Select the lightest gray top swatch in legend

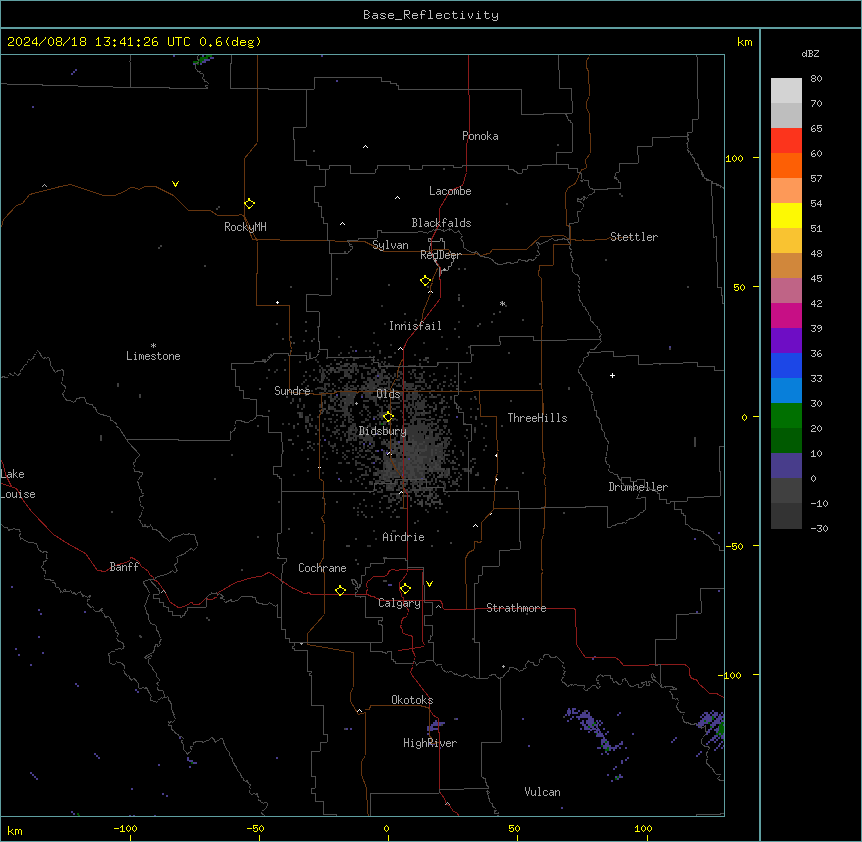786,91
